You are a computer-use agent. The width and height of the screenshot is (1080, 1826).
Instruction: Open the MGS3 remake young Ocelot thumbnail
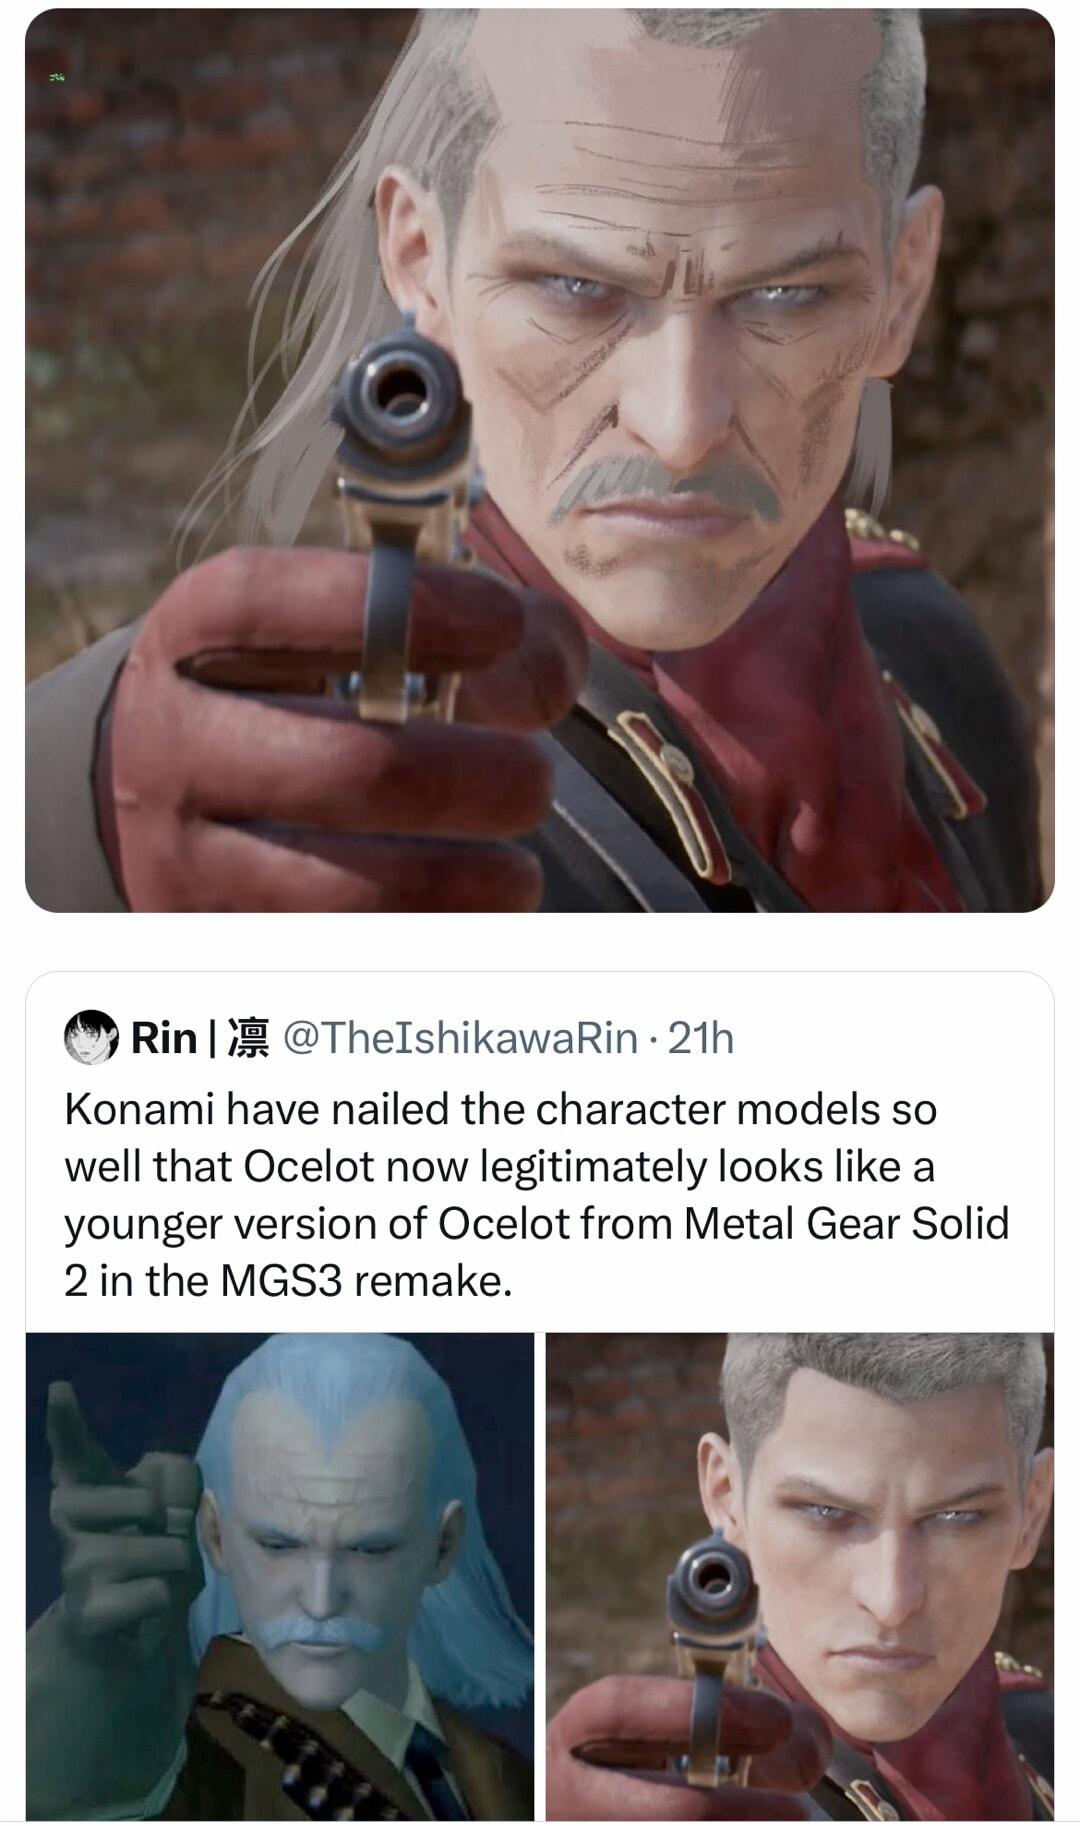point(800,1576)
